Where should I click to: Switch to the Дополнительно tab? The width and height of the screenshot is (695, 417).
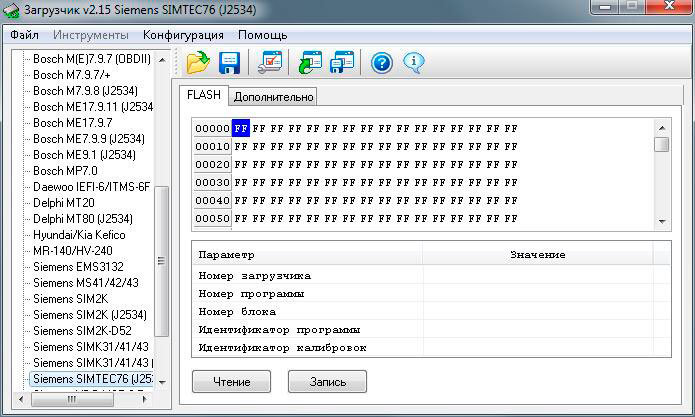pos(274,97)
